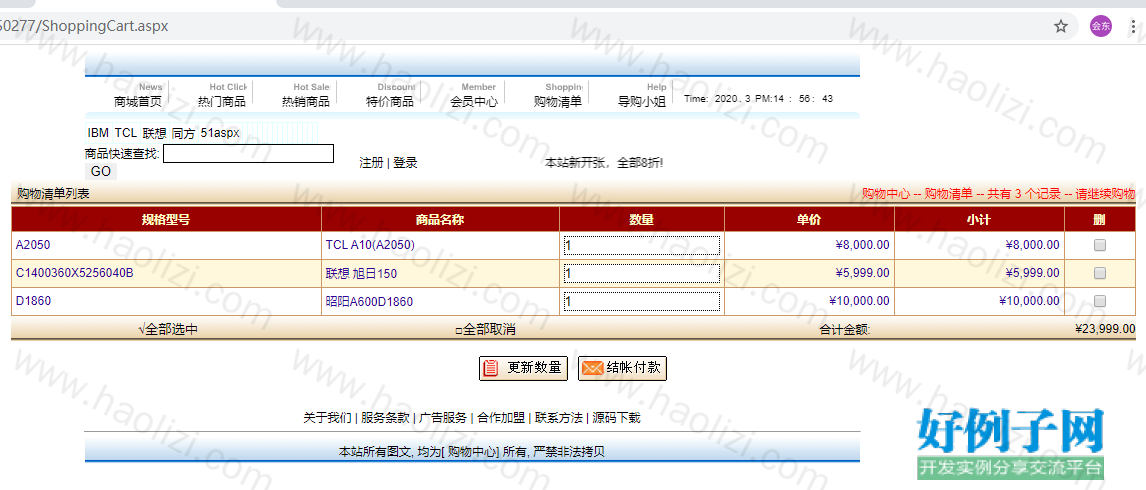1146x490 pixels.
Task: Edit quantity field for 联想 旭日150
Action: [x=642, y=274]
